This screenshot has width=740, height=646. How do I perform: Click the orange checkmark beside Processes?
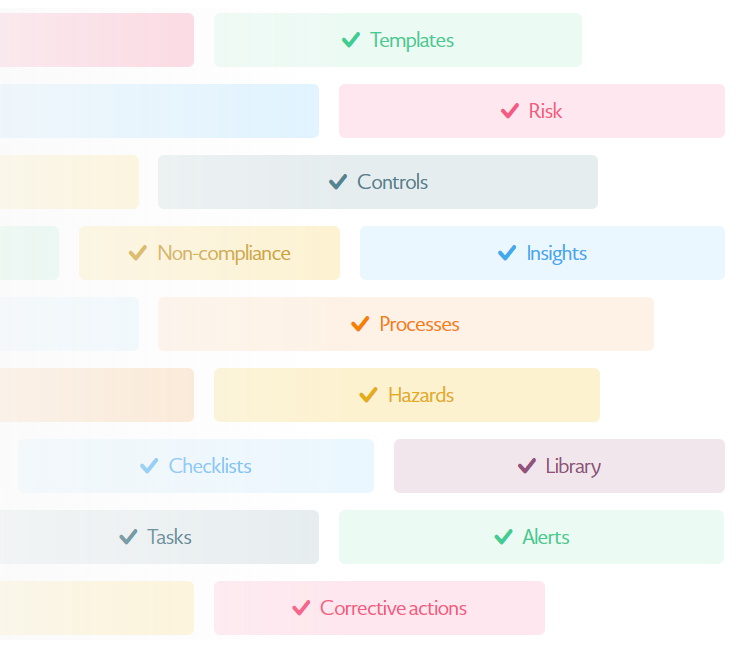pyautogui.click(x=360, y=324)
